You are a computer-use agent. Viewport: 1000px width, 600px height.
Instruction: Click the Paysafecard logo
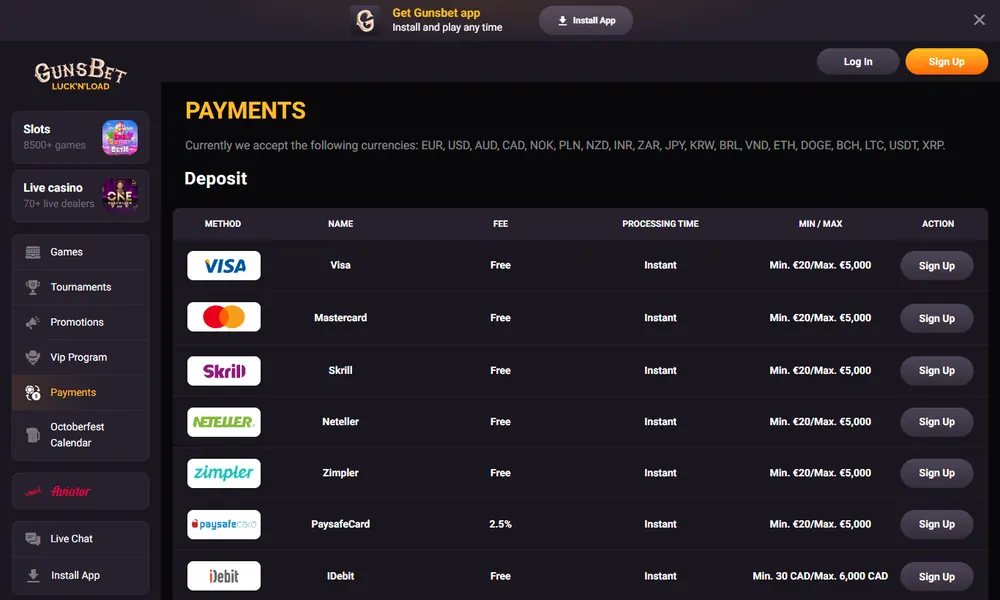[x=224, y=524]
